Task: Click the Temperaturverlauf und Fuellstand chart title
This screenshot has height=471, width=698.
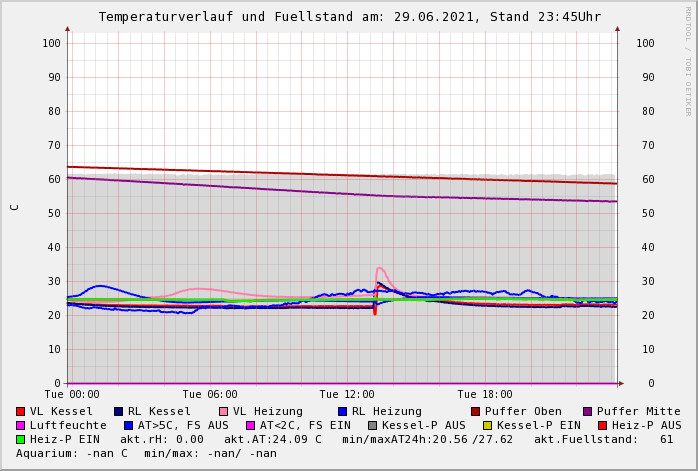Action: (x=349, y=17)
